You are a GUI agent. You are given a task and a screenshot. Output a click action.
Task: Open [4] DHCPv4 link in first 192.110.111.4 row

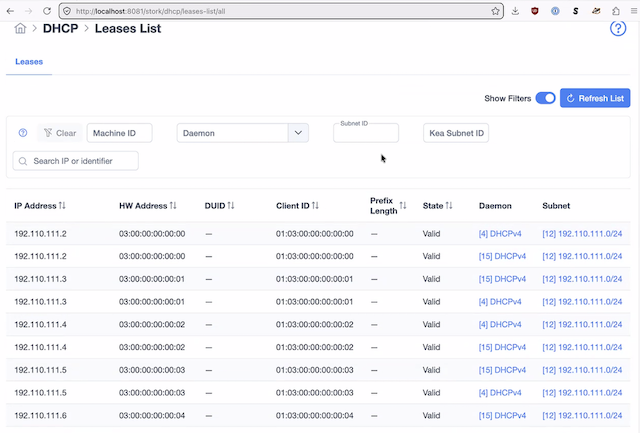500,324
